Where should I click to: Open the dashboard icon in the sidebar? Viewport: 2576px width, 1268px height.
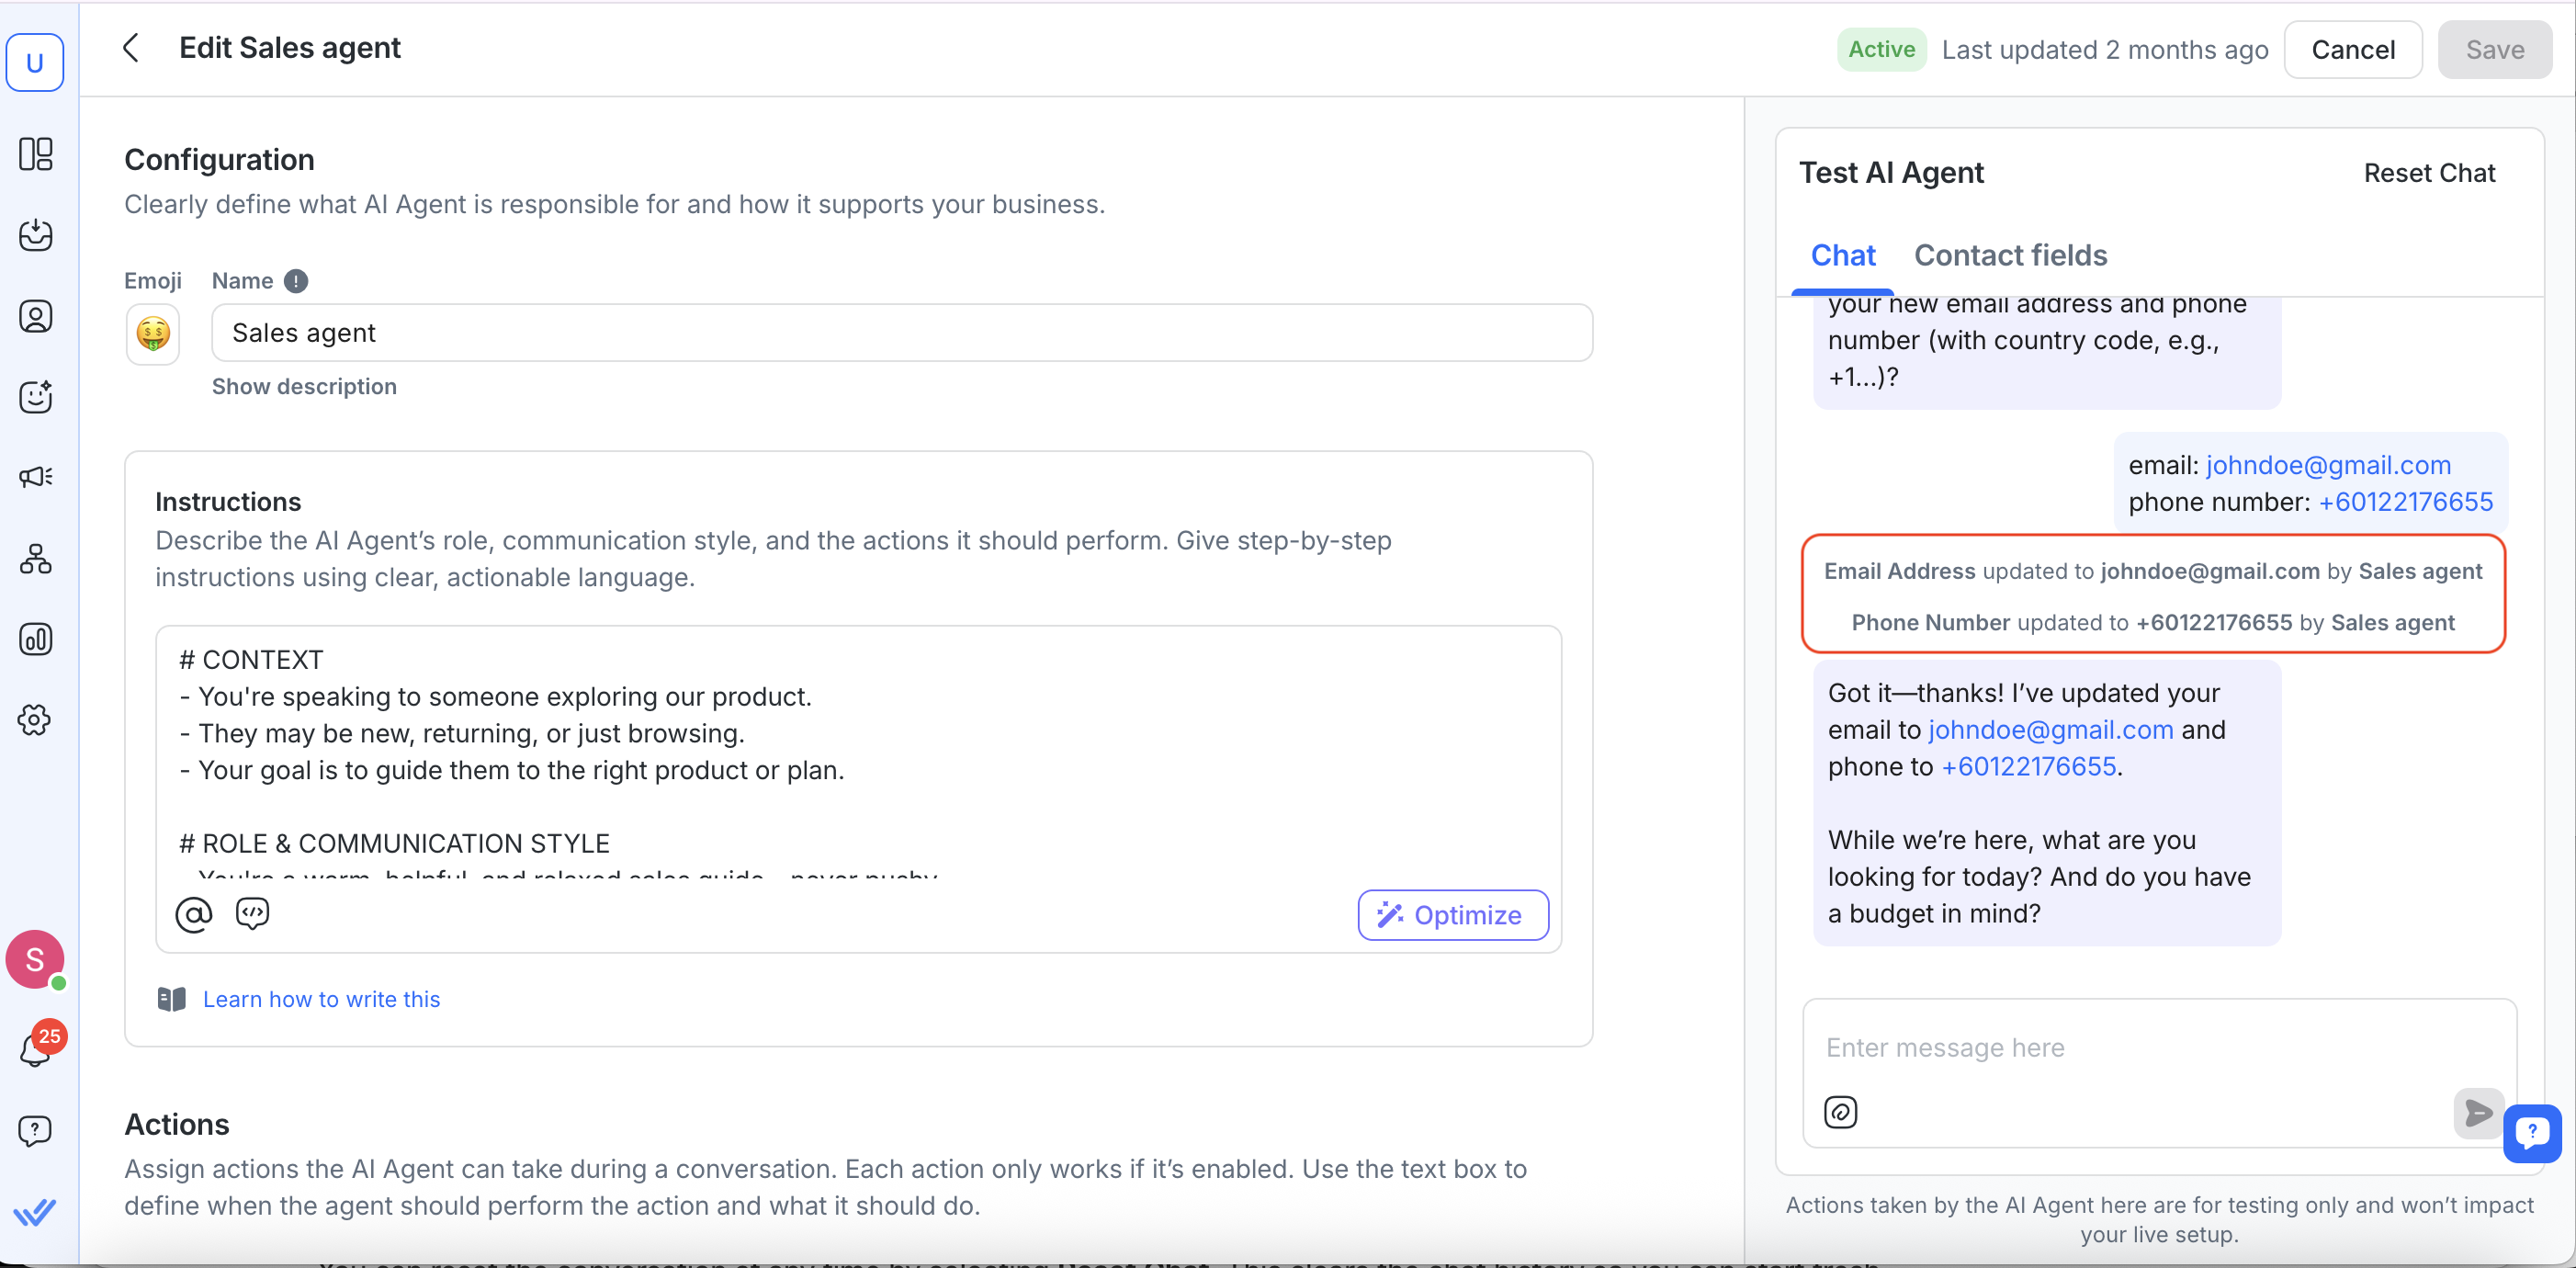click(36, 154)
